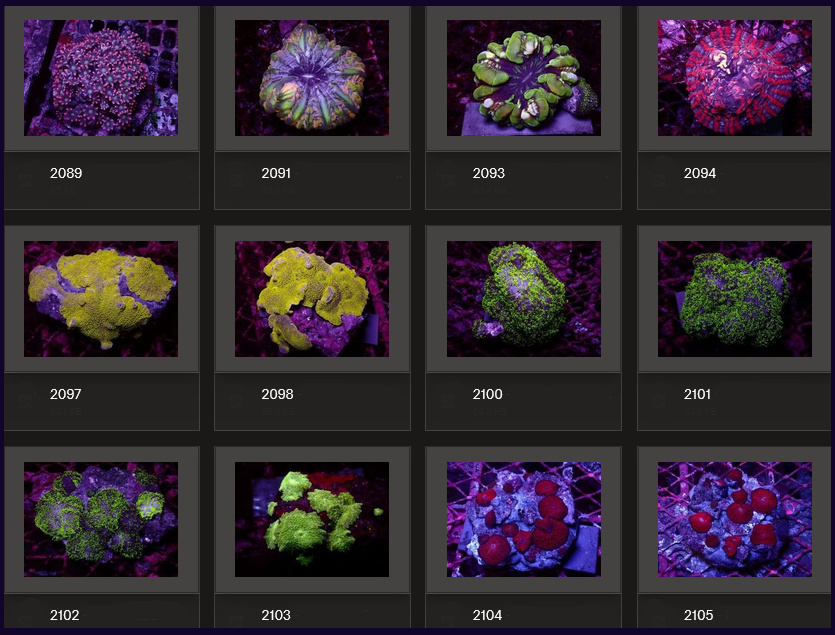Open red mushroom coral thumbnail 2105
Screen dimensions: 835x635
click(735, 519)
